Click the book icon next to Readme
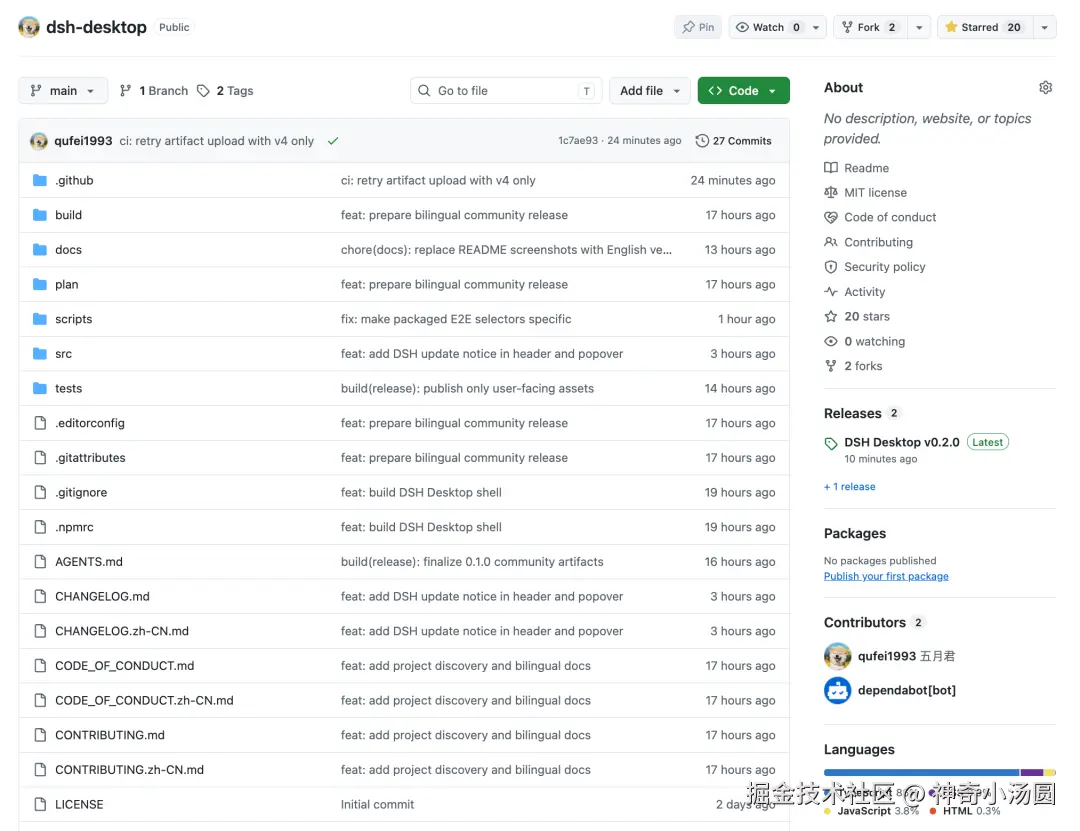 tap(831, 168)
